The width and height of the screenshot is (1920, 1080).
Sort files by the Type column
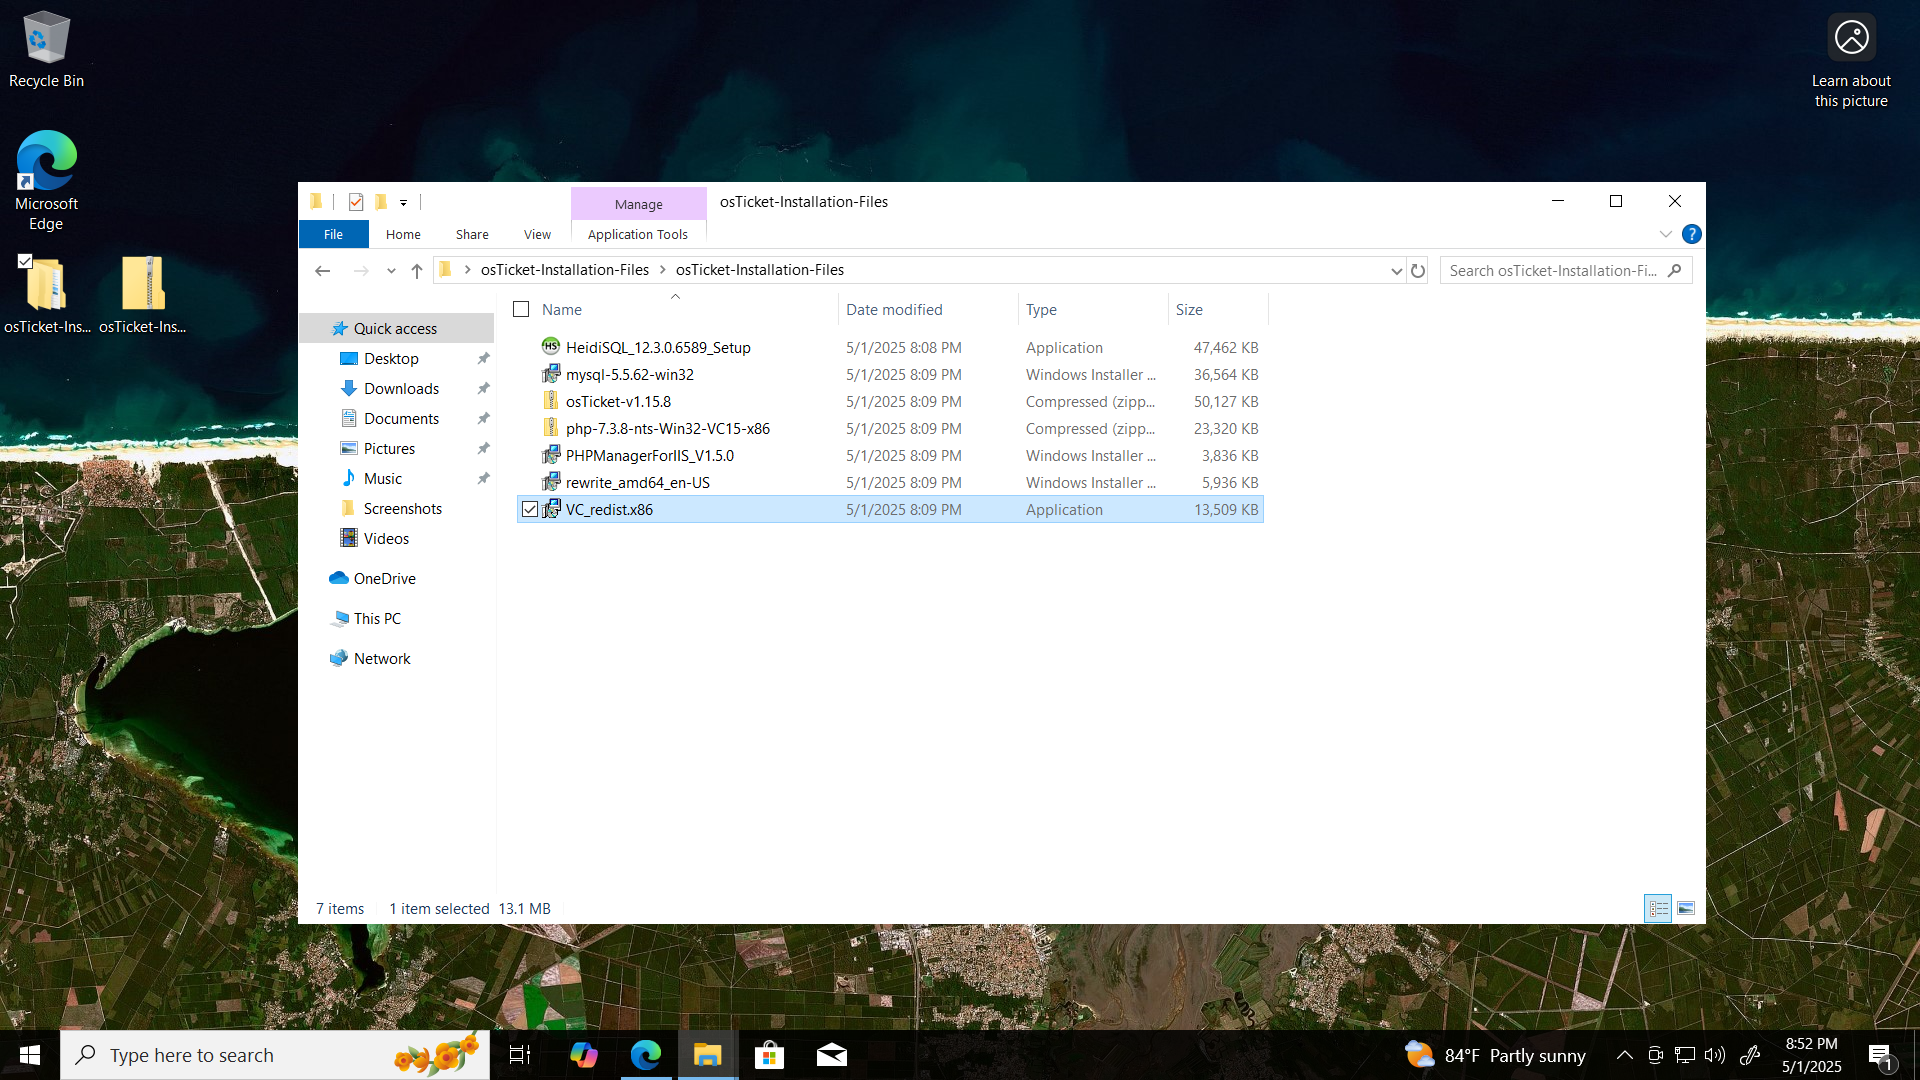1093,309
